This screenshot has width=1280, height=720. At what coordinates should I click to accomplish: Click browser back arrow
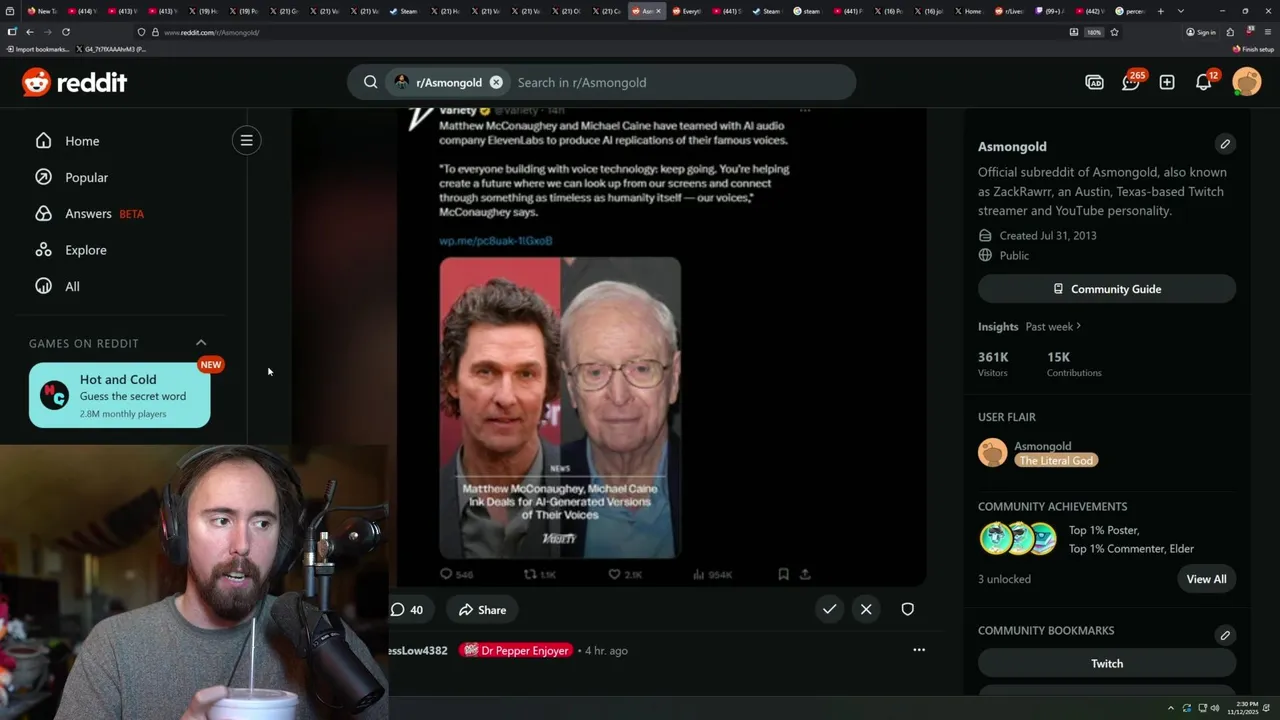29,32
